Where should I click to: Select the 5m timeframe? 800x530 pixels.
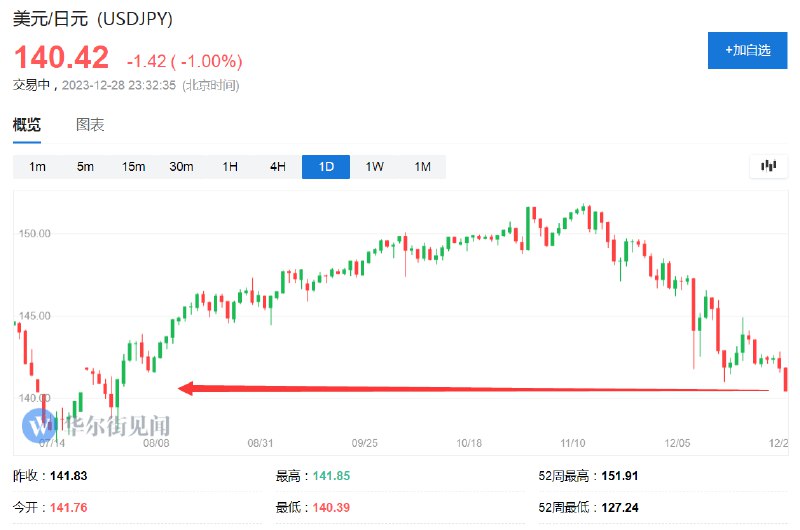click(x=85, y=167)
